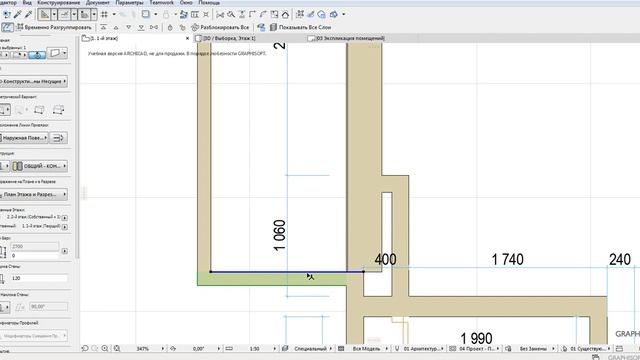Image resolution: width=640 pixels, height=360 pixels.
Task: Open the dropdown next to cursor snap button
Action: coord(94,15)
